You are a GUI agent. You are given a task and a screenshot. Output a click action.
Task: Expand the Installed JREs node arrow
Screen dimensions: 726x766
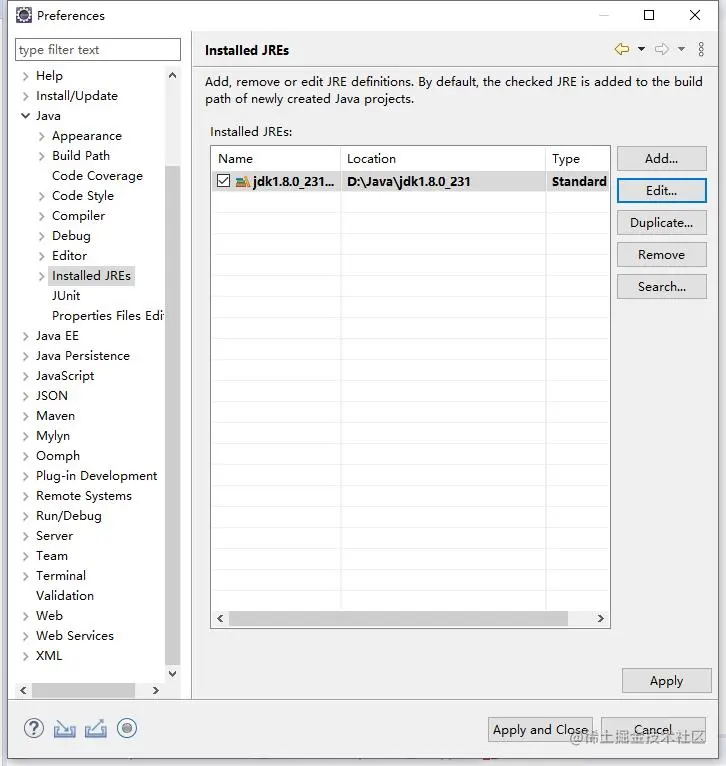tap(42, 277)
